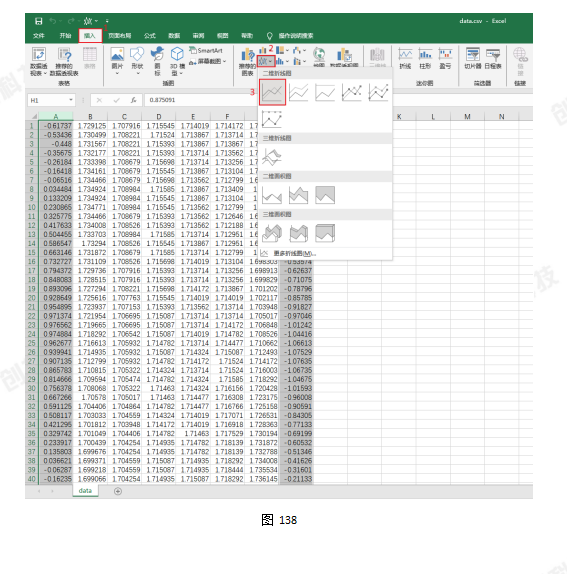Pick the 100% stacked area chart
This screenshot has width=567, height=574.
(x=325, y=195)
